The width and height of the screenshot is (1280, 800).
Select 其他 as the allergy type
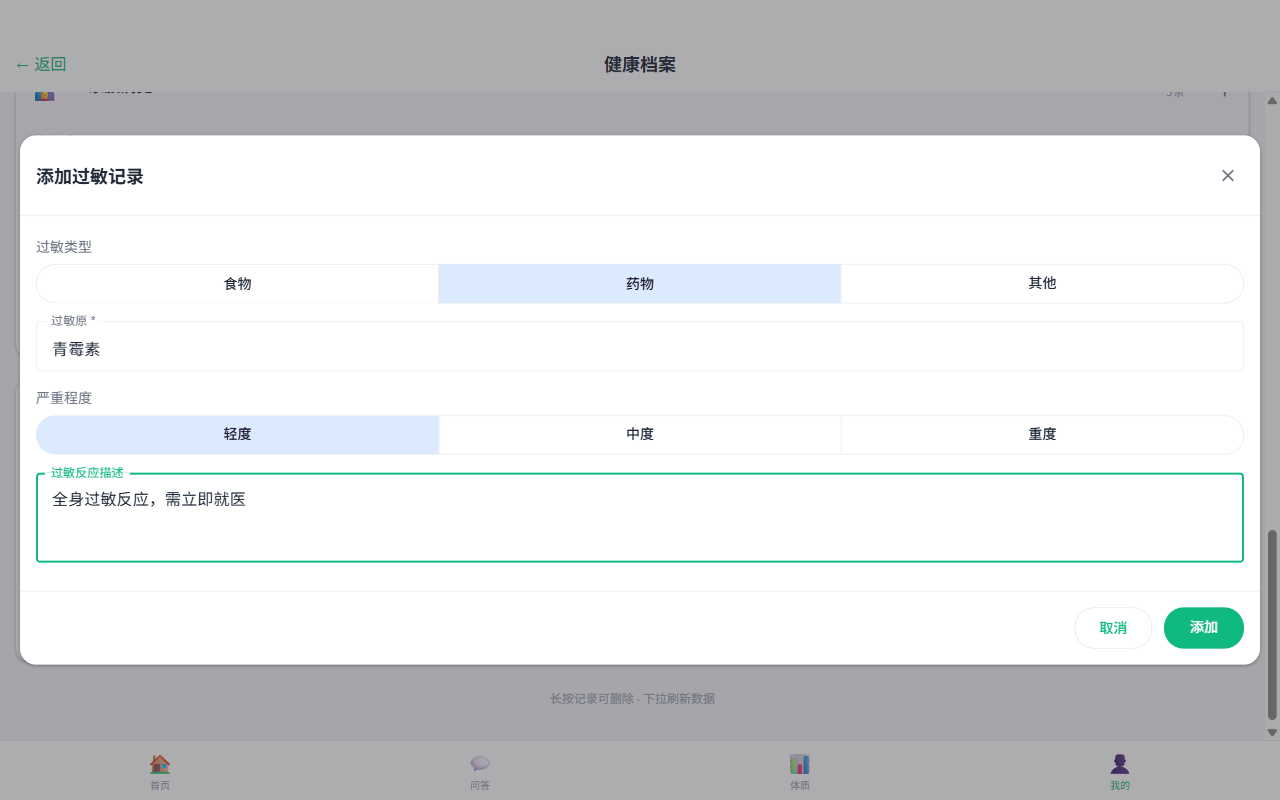(x=1042, y=284)
